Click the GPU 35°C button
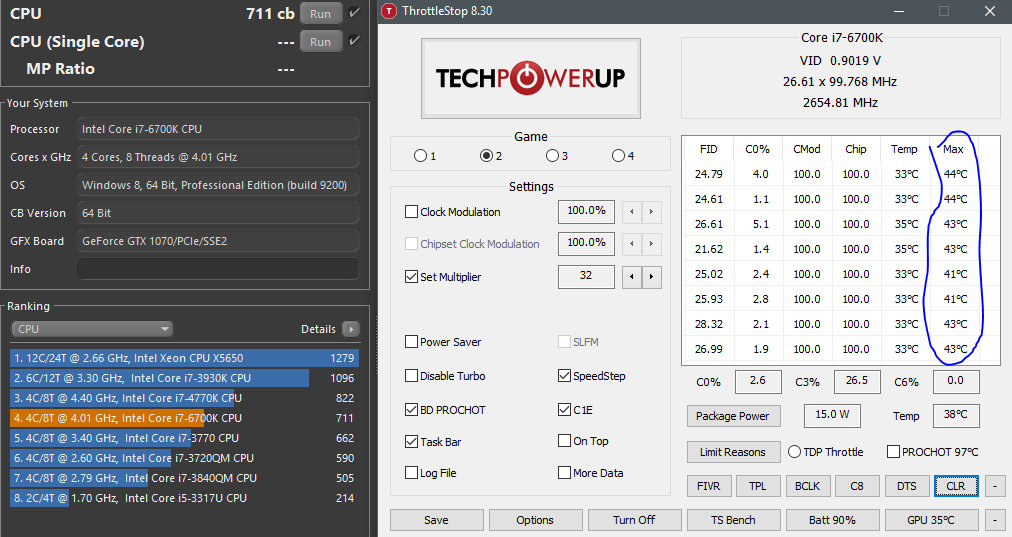 931,520
